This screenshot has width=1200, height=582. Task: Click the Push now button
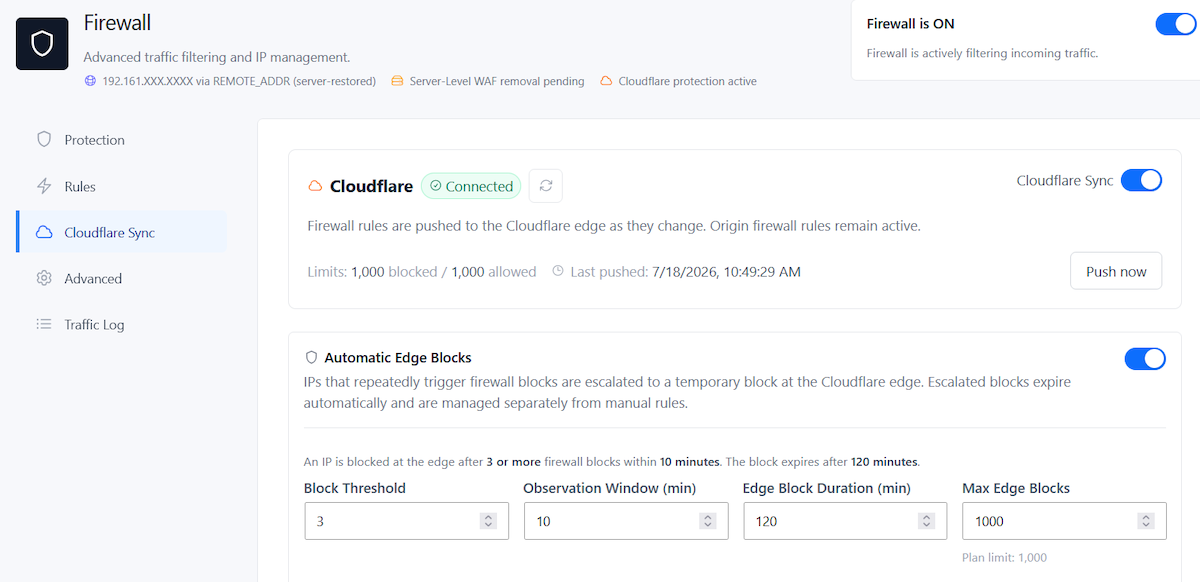pyautogui.click(x=1116, y=271)
